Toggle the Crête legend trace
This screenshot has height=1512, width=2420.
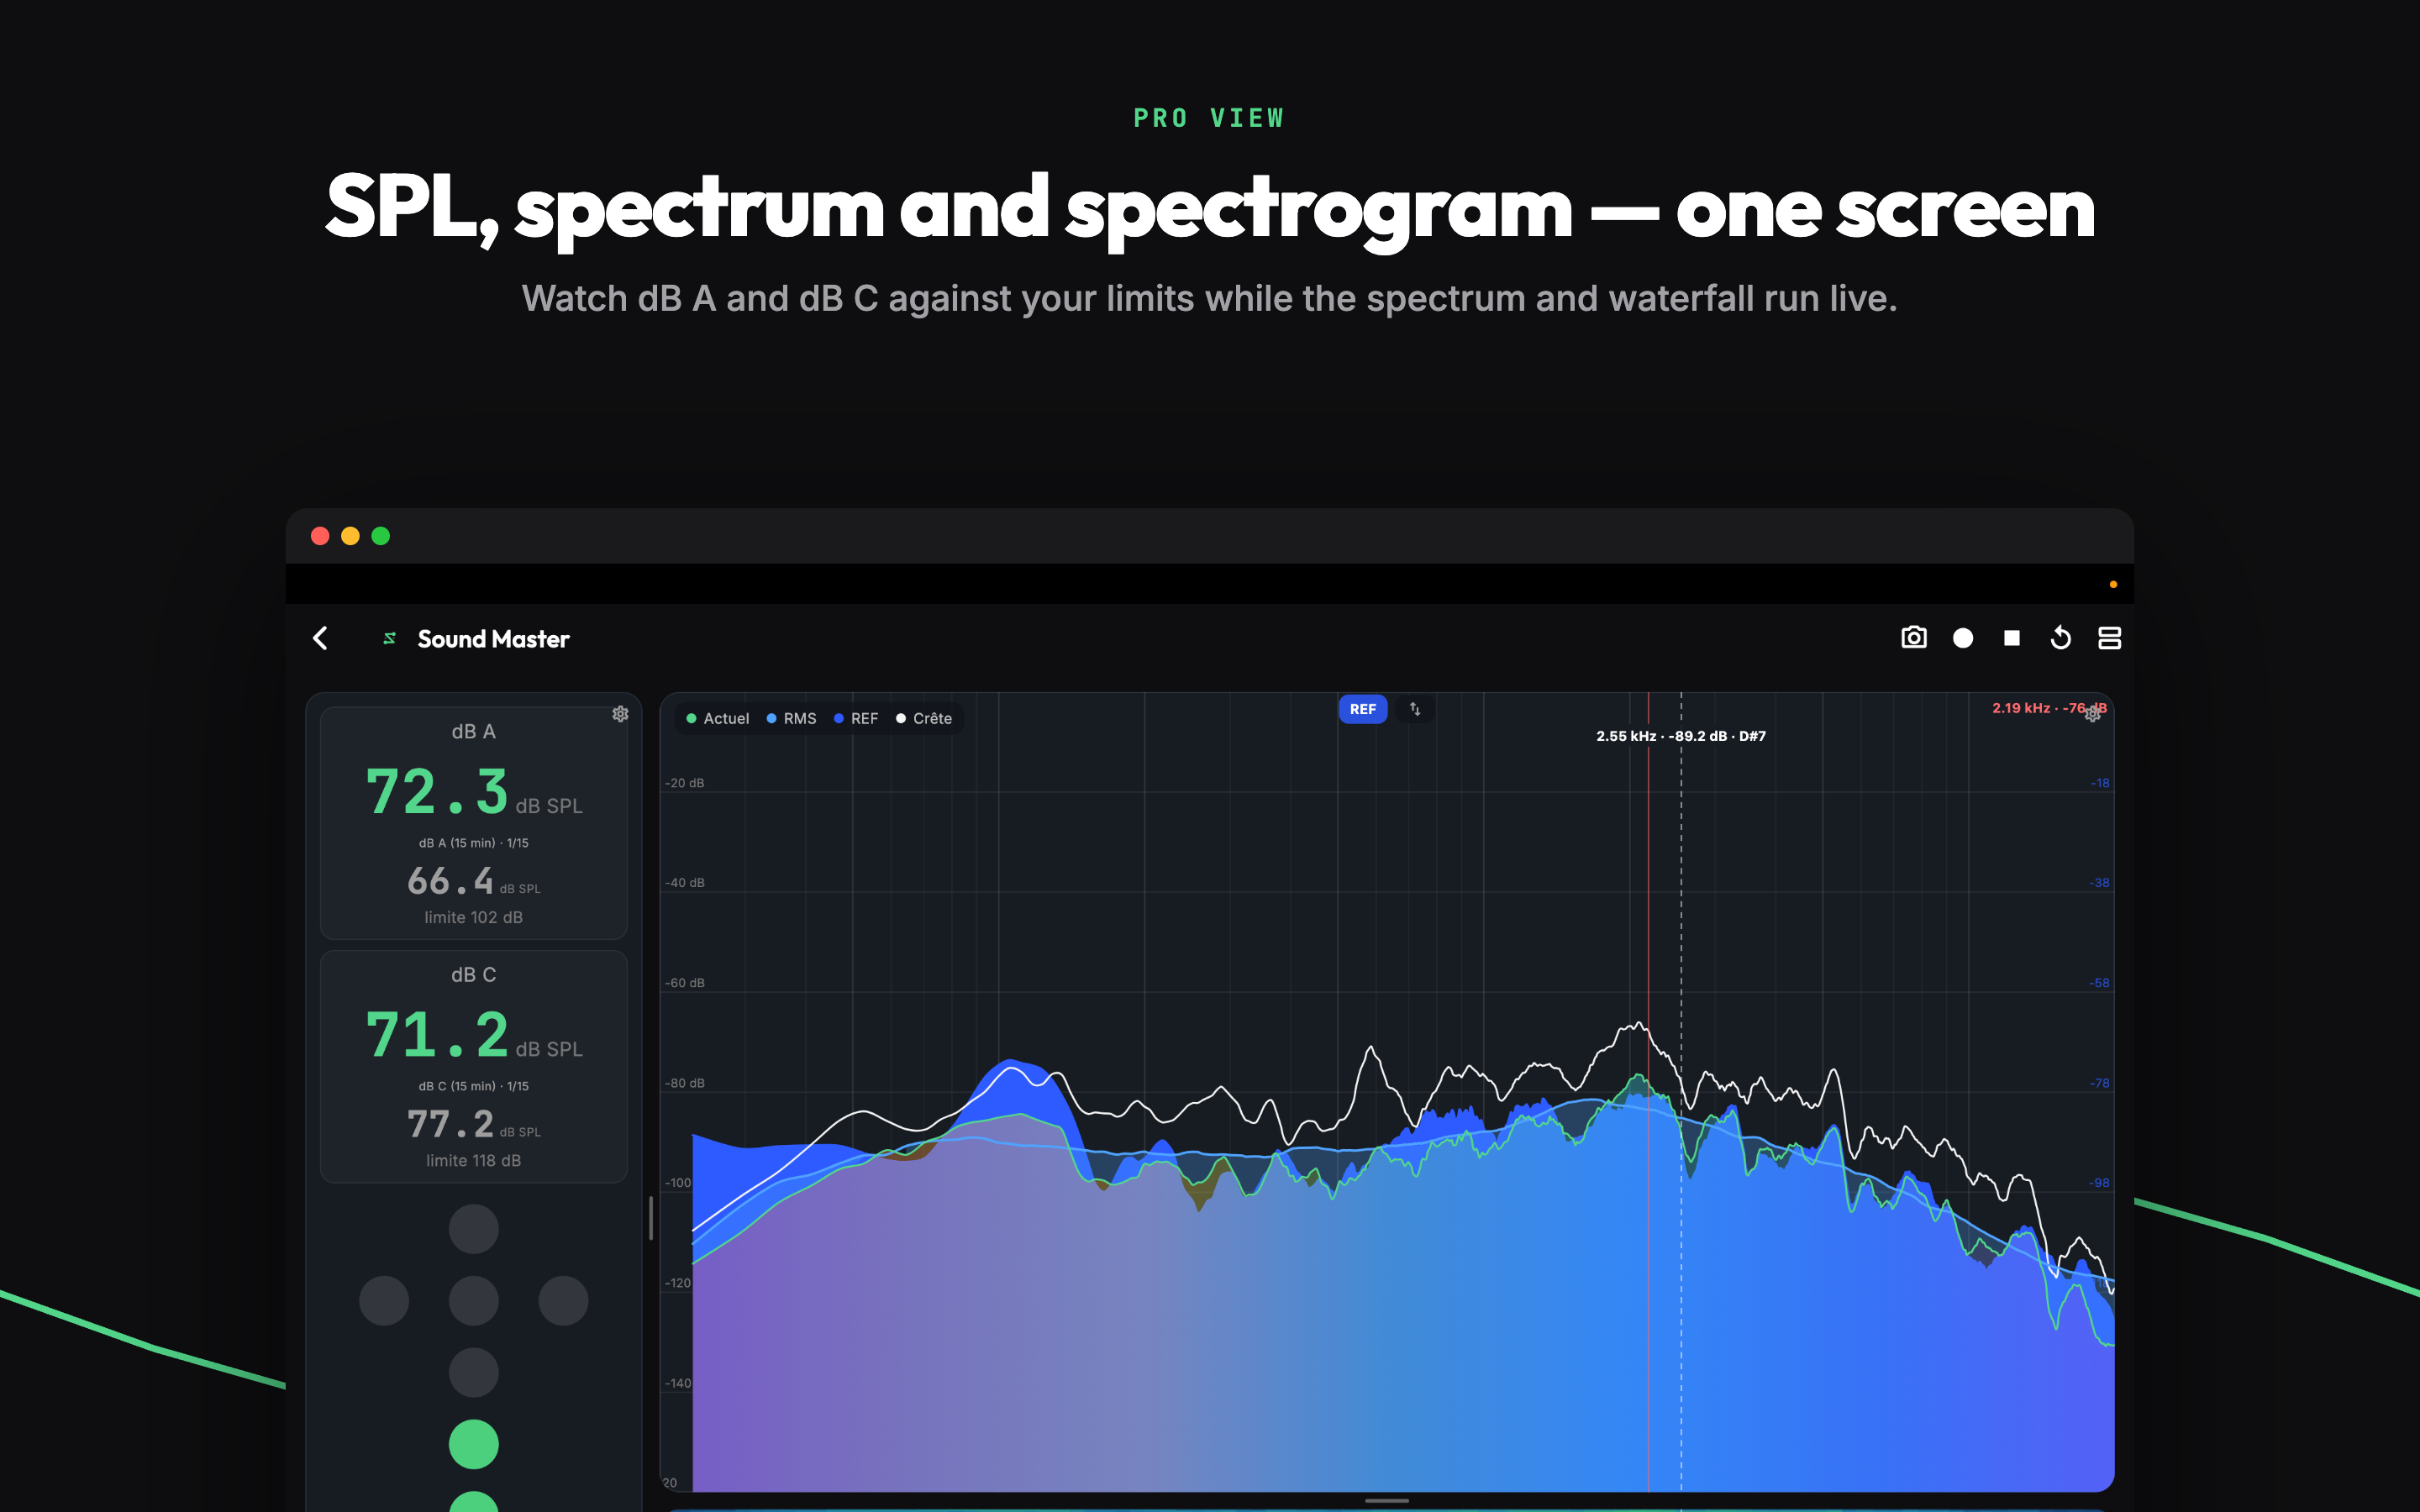pos(924,718)
